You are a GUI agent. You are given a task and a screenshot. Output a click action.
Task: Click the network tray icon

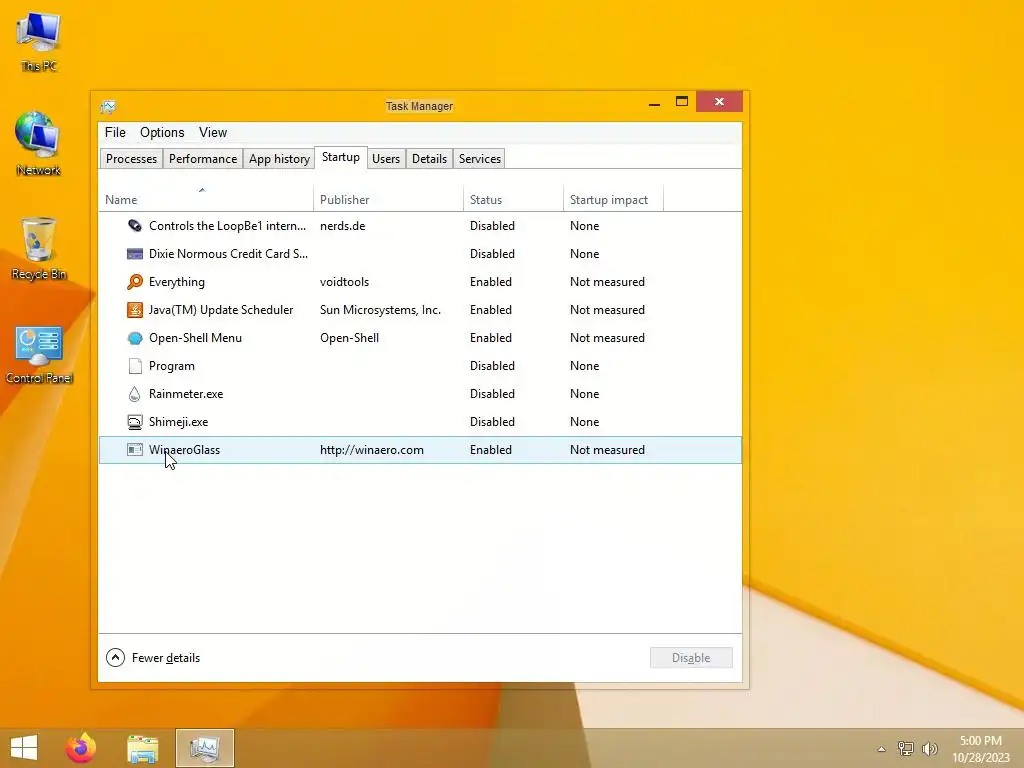pos(905,748)
